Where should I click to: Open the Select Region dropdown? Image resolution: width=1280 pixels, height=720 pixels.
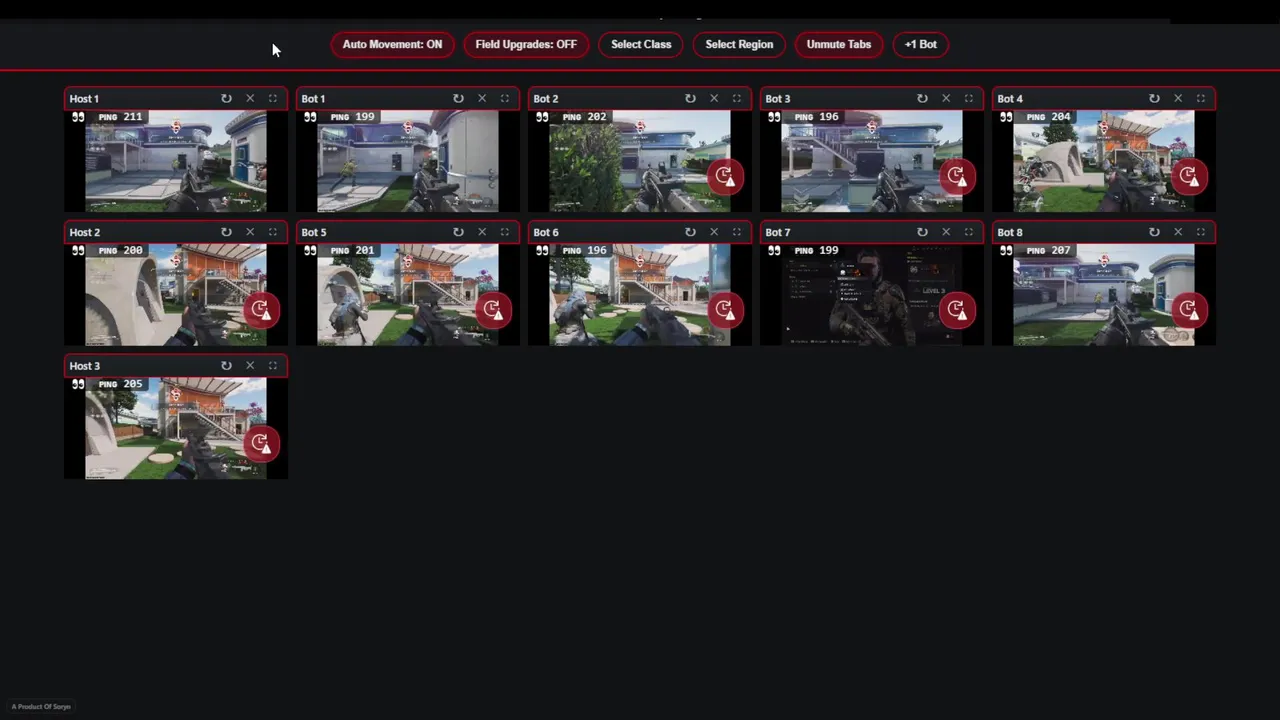click(739, 45)
